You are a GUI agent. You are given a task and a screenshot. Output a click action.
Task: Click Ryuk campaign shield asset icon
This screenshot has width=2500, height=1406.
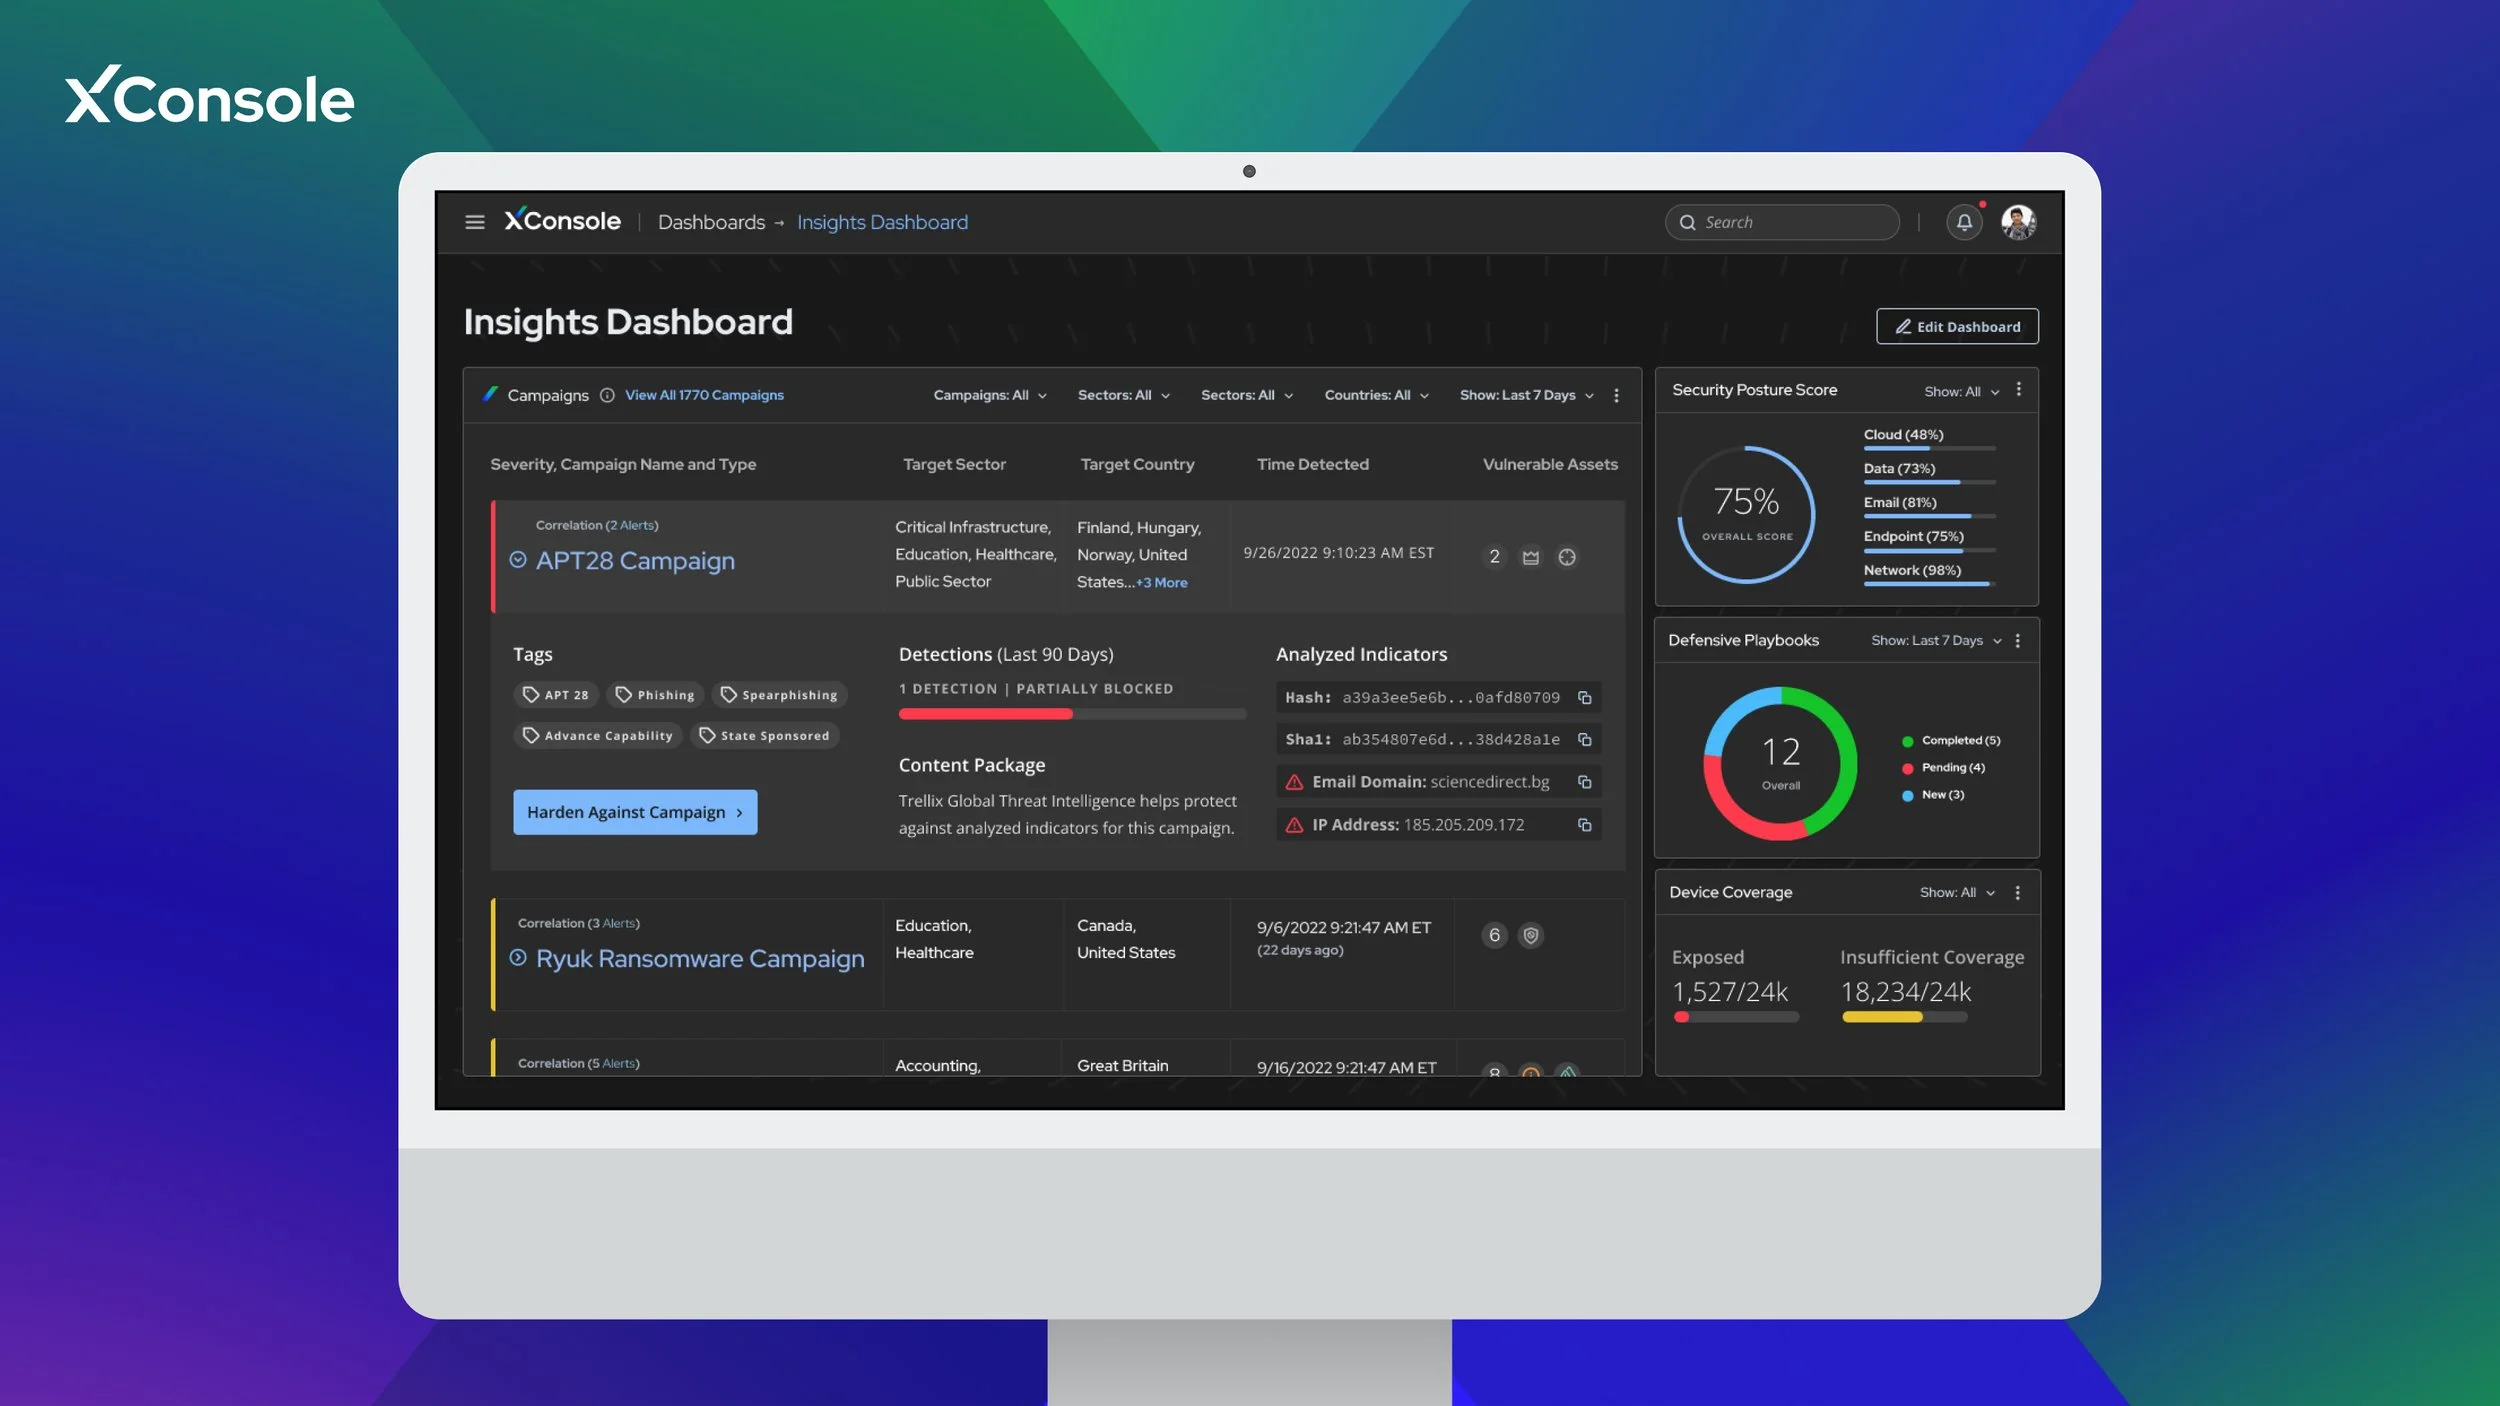(x=1530, y=935)
